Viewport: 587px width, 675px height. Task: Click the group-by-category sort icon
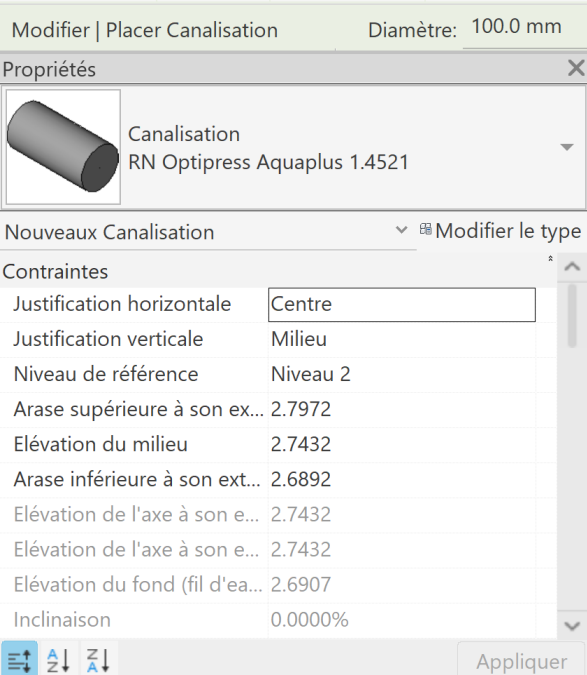19,659
